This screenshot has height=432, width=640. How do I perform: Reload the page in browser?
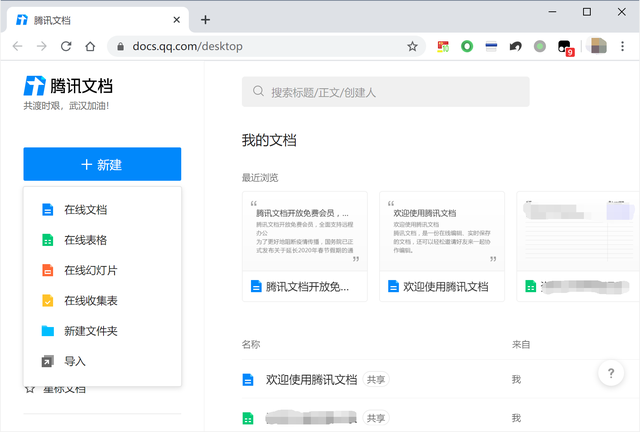(66, 46)
